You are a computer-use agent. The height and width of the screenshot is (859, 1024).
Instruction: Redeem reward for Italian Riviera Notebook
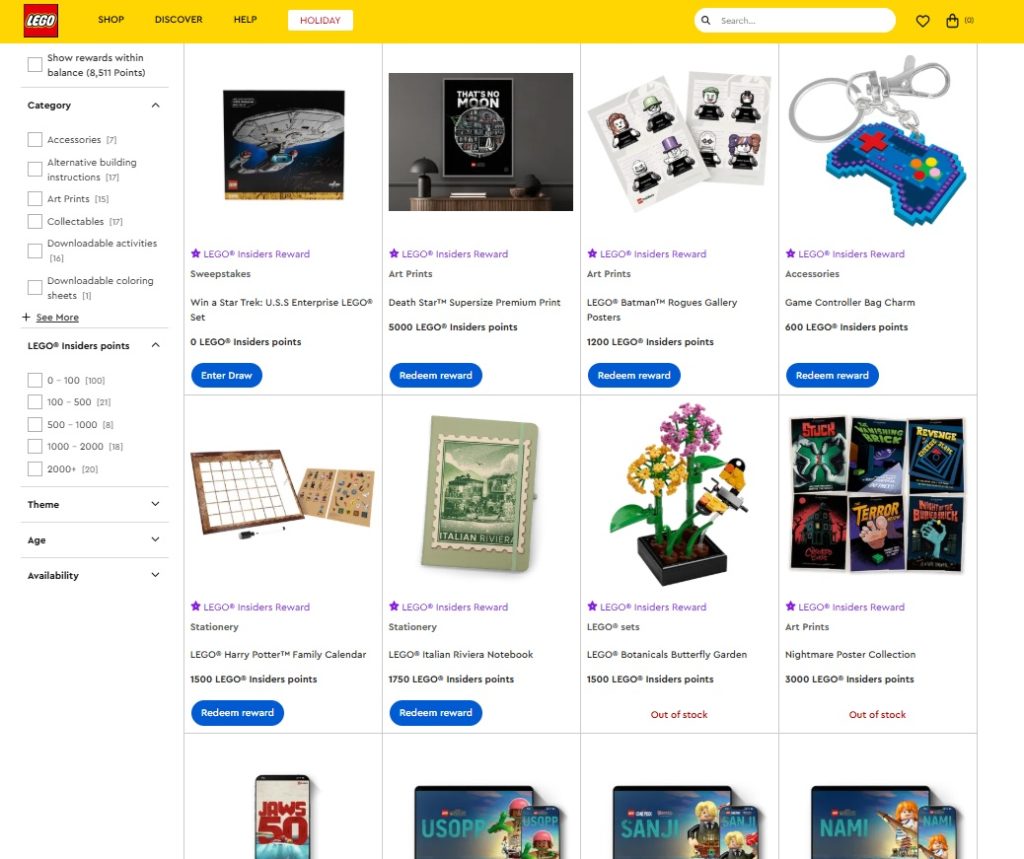436,713
